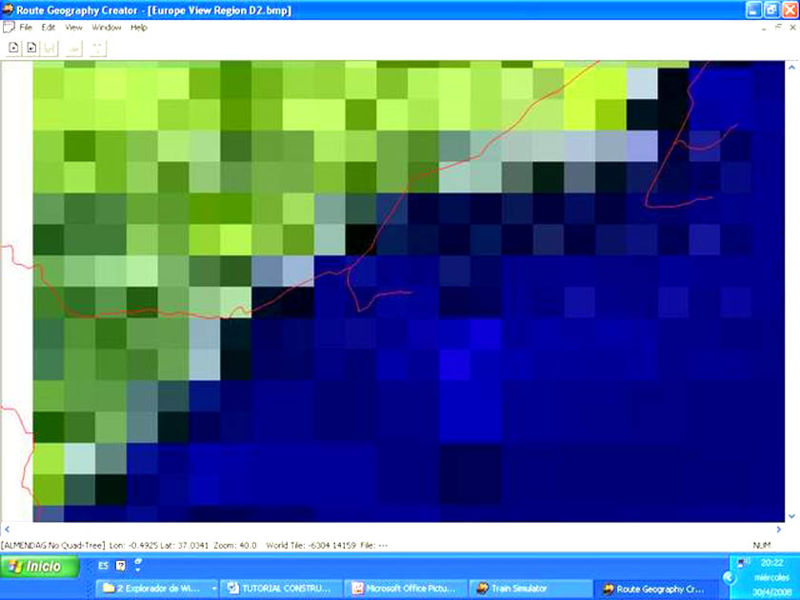Click the fifth toolbar icon
The height and width of the screenshot is (600, 800).
(98, 46)
